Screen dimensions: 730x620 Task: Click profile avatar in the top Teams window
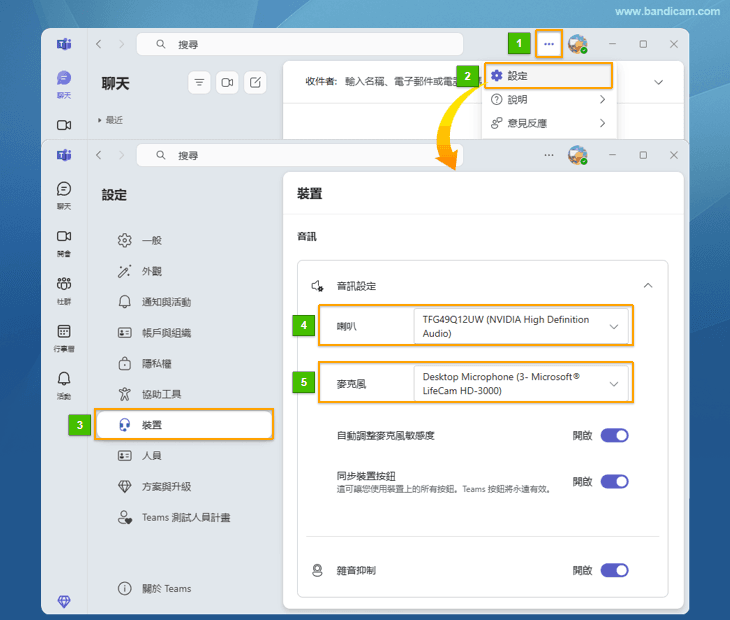coord(578,44)
